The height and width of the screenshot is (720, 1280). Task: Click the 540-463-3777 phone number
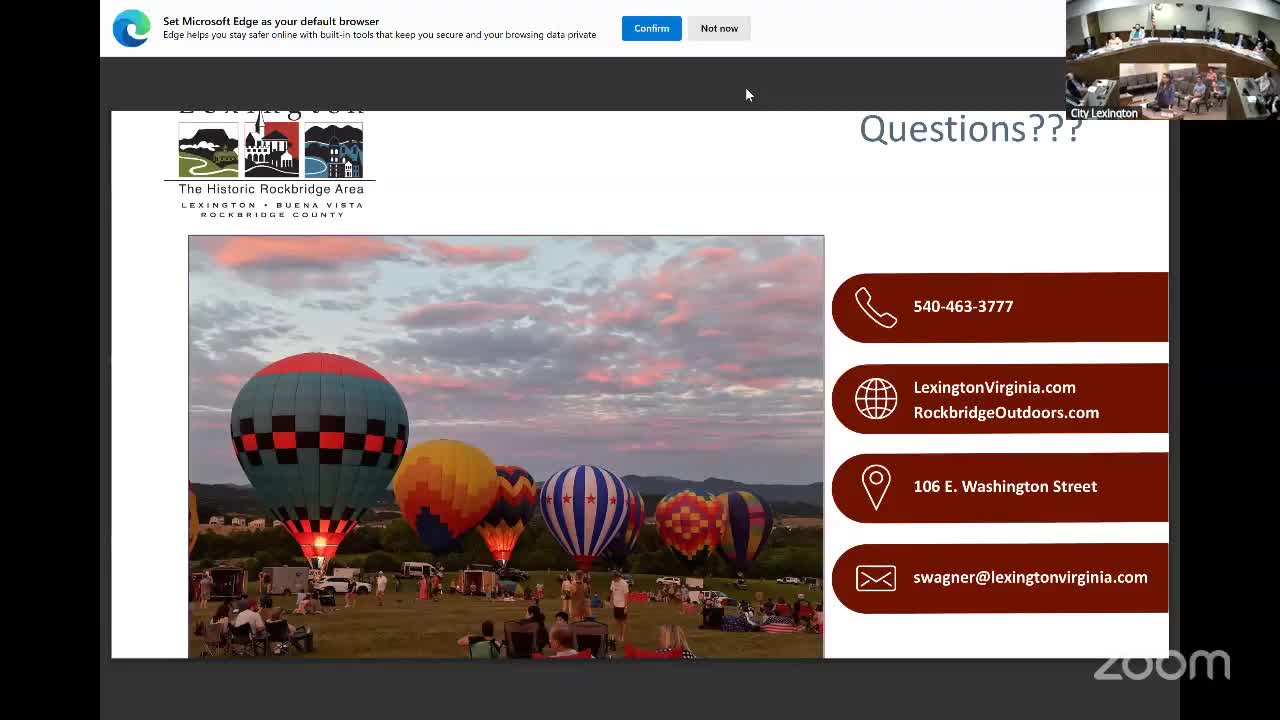tap(963, 306)
